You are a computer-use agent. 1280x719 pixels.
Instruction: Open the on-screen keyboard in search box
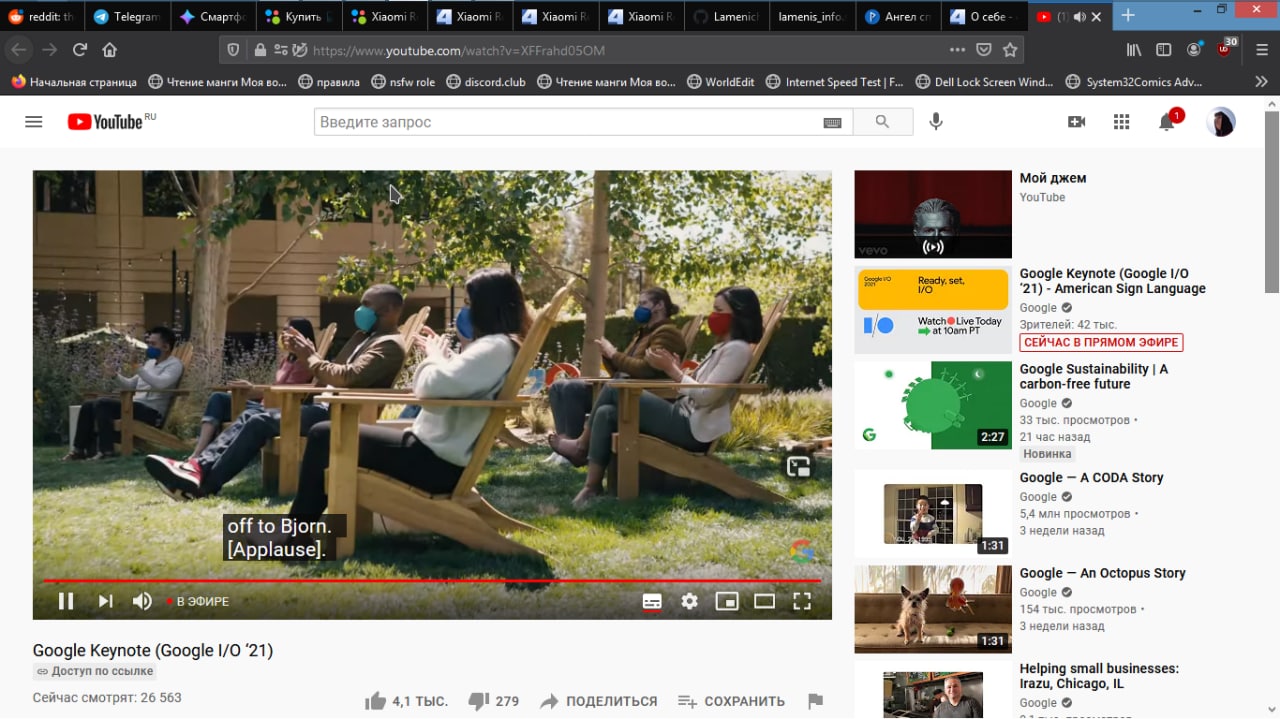[x=832, y=122]
